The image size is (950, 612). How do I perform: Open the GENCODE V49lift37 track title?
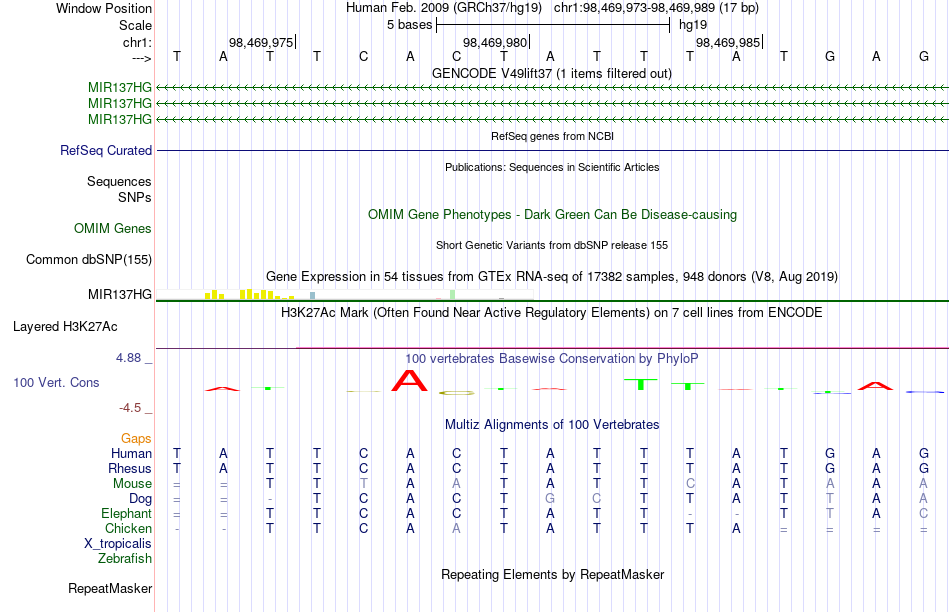(x=552, y=73)
